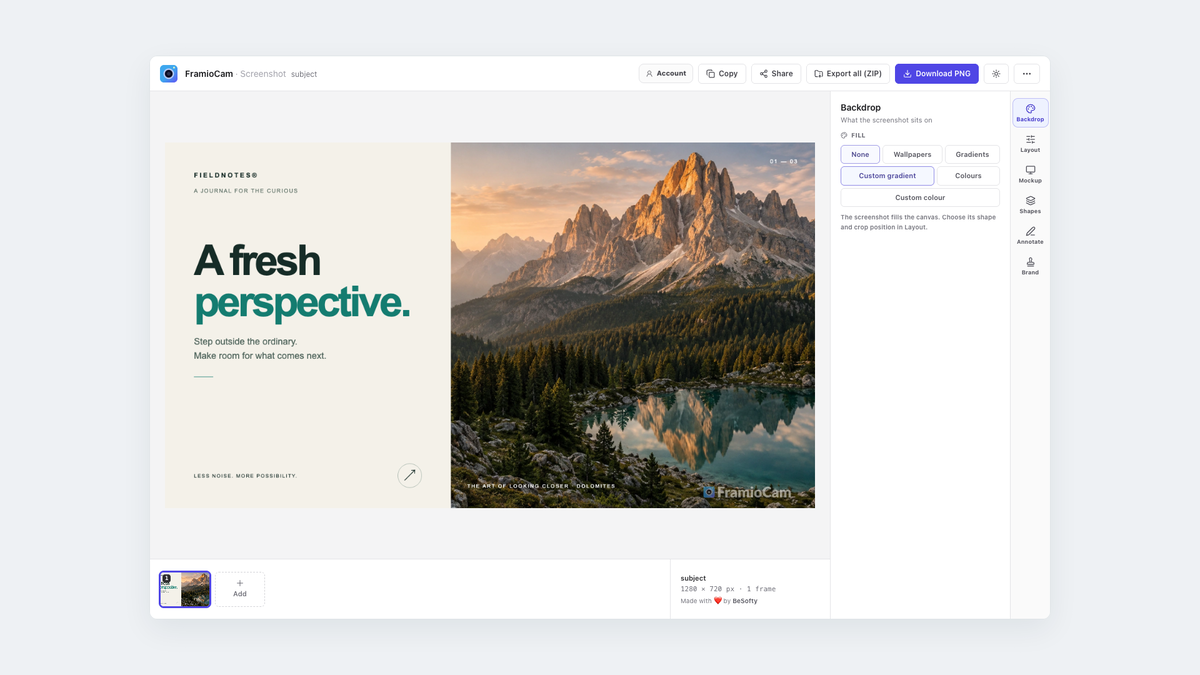Export all frames as ZIP
This screenshot has width=1200, height=675.
848,74
